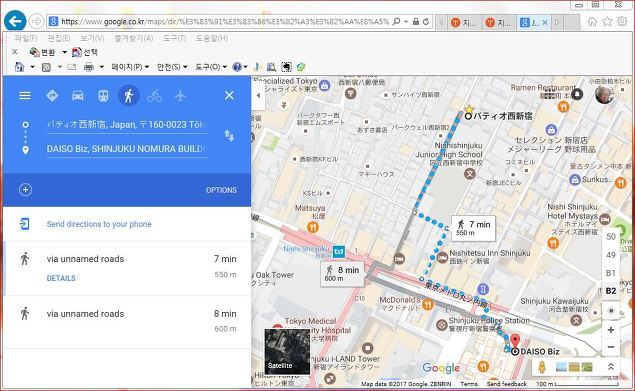This screenshot has height=391, width=635.
Task: Click Send feedback on the map
Action: click(x=507, y=384)
